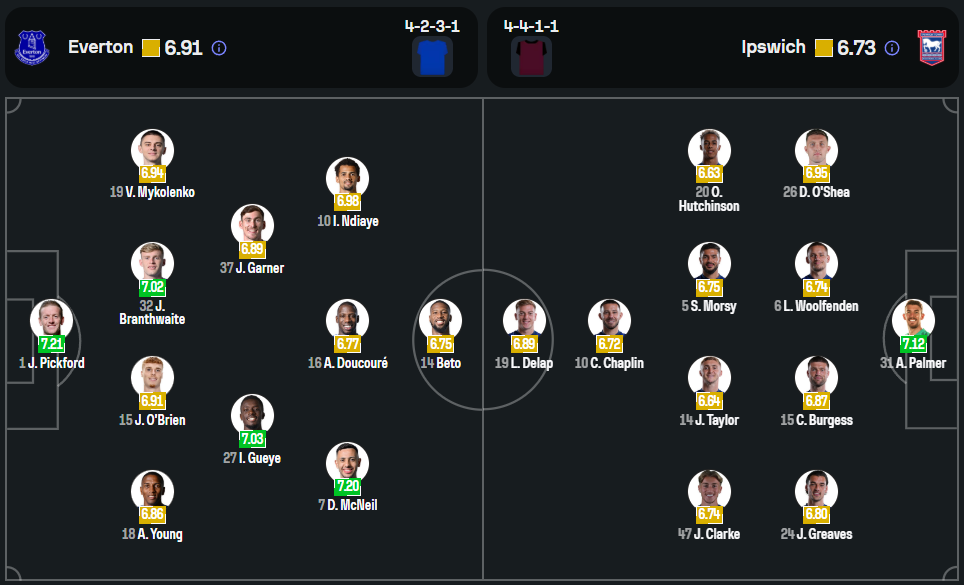Click I. Gueye's 7.03 rating badge
This screenshot has width=964, height=585.
252,439
